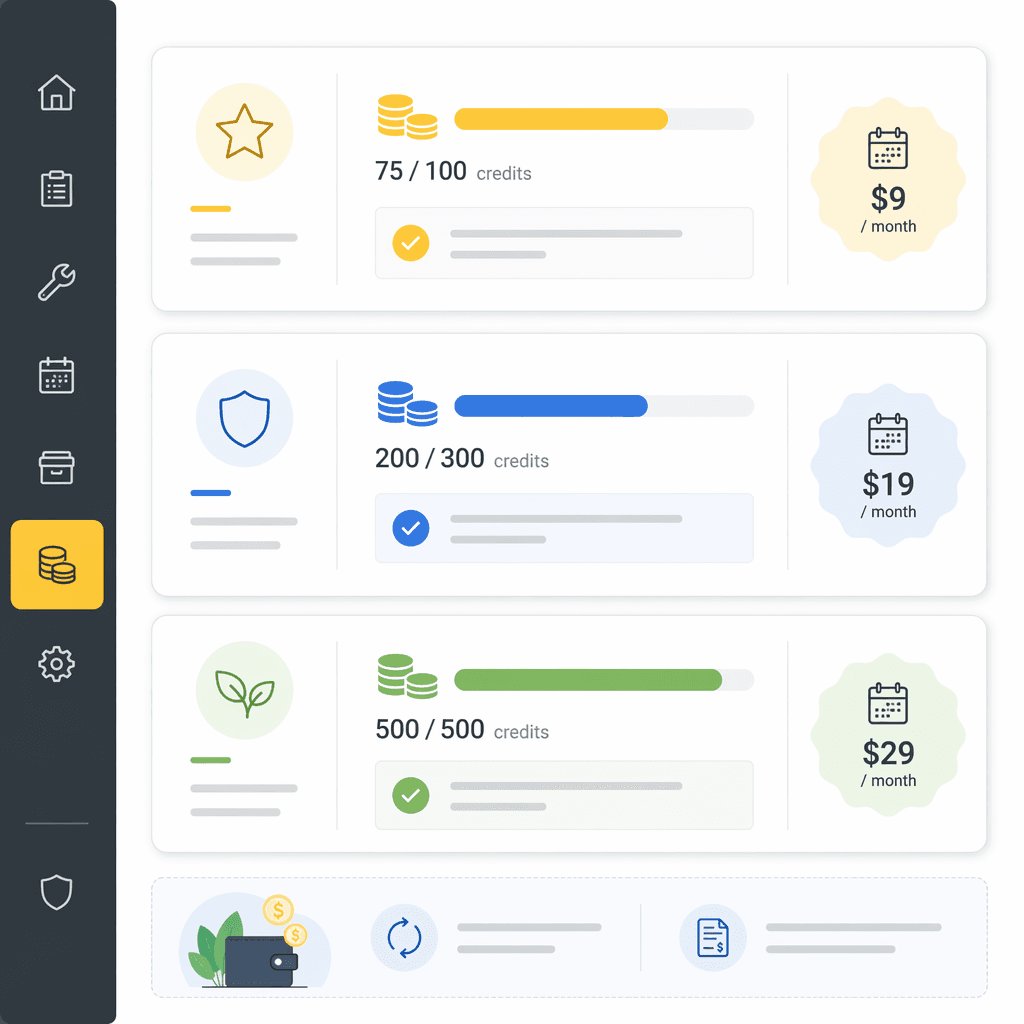Click the blue refresh arrows icon

(404, 938)
